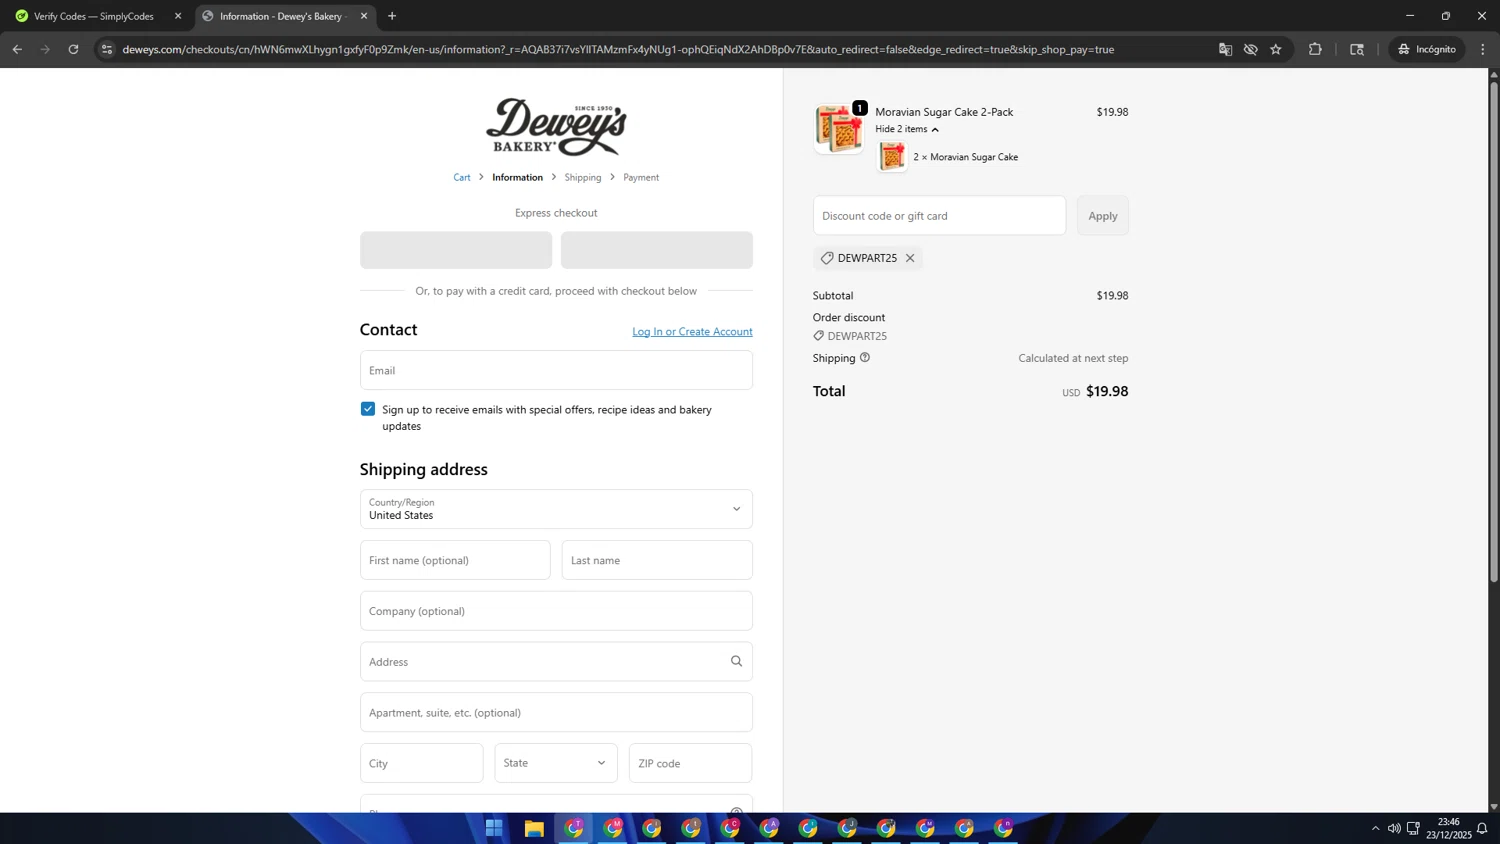Click the Last name field
This screenshot has width=1500, height=844.
(657, 560)
